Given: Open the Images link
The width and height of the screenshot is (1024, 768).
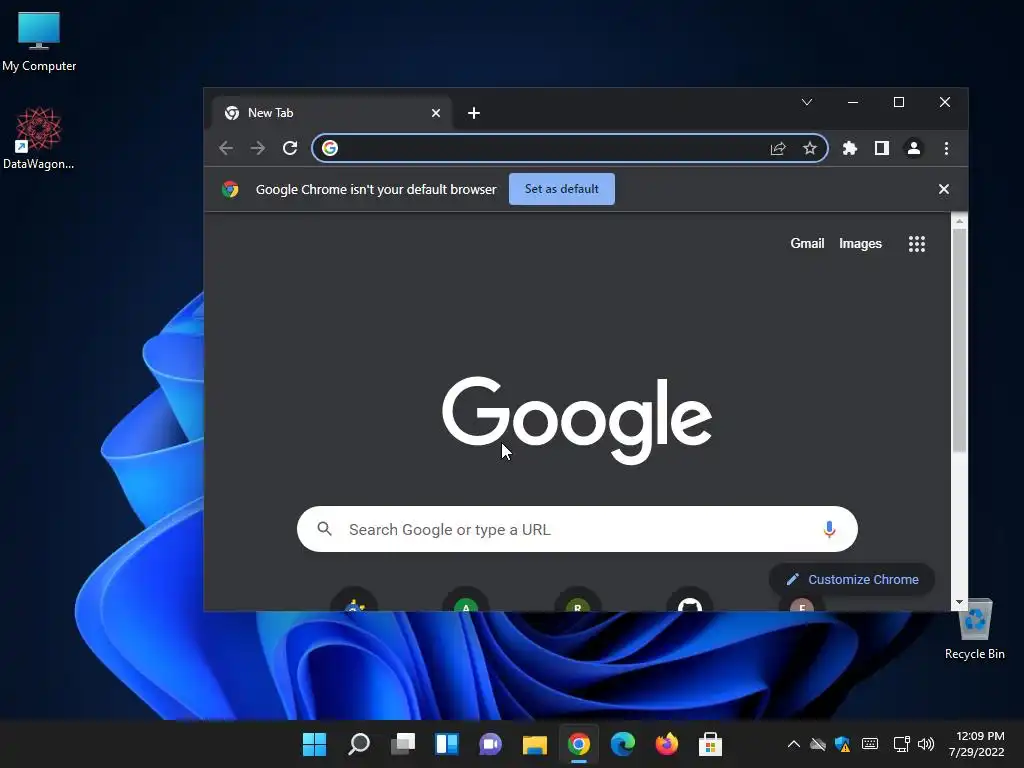Looking at the screenshot, I should point(860,244).
